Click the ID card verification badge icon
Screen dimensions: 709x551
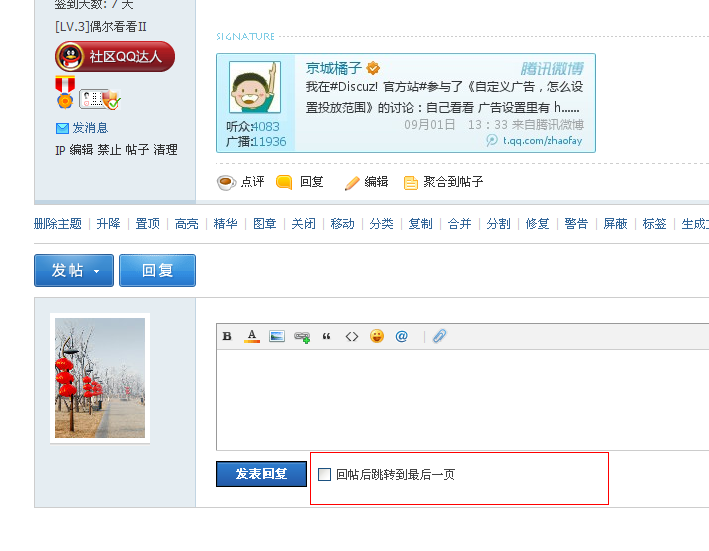[x=100, y=99]
